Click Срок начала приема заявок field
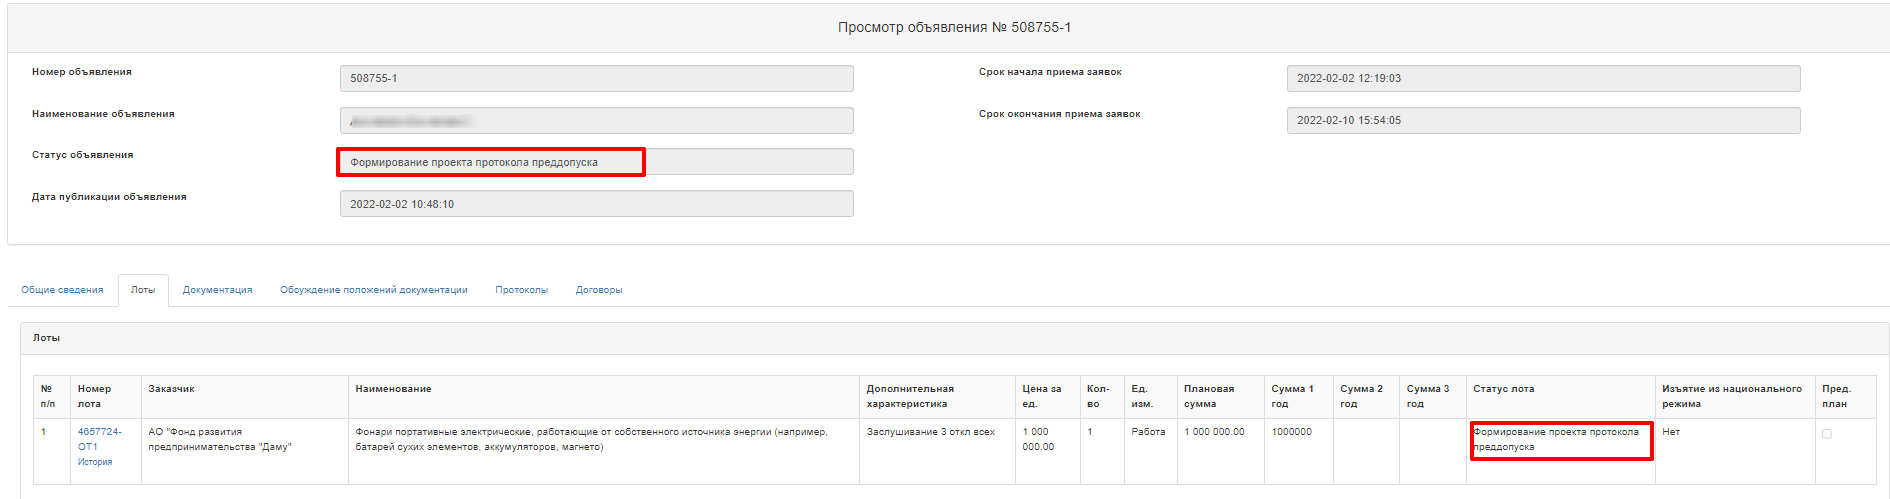 [x=1543, y=78]
